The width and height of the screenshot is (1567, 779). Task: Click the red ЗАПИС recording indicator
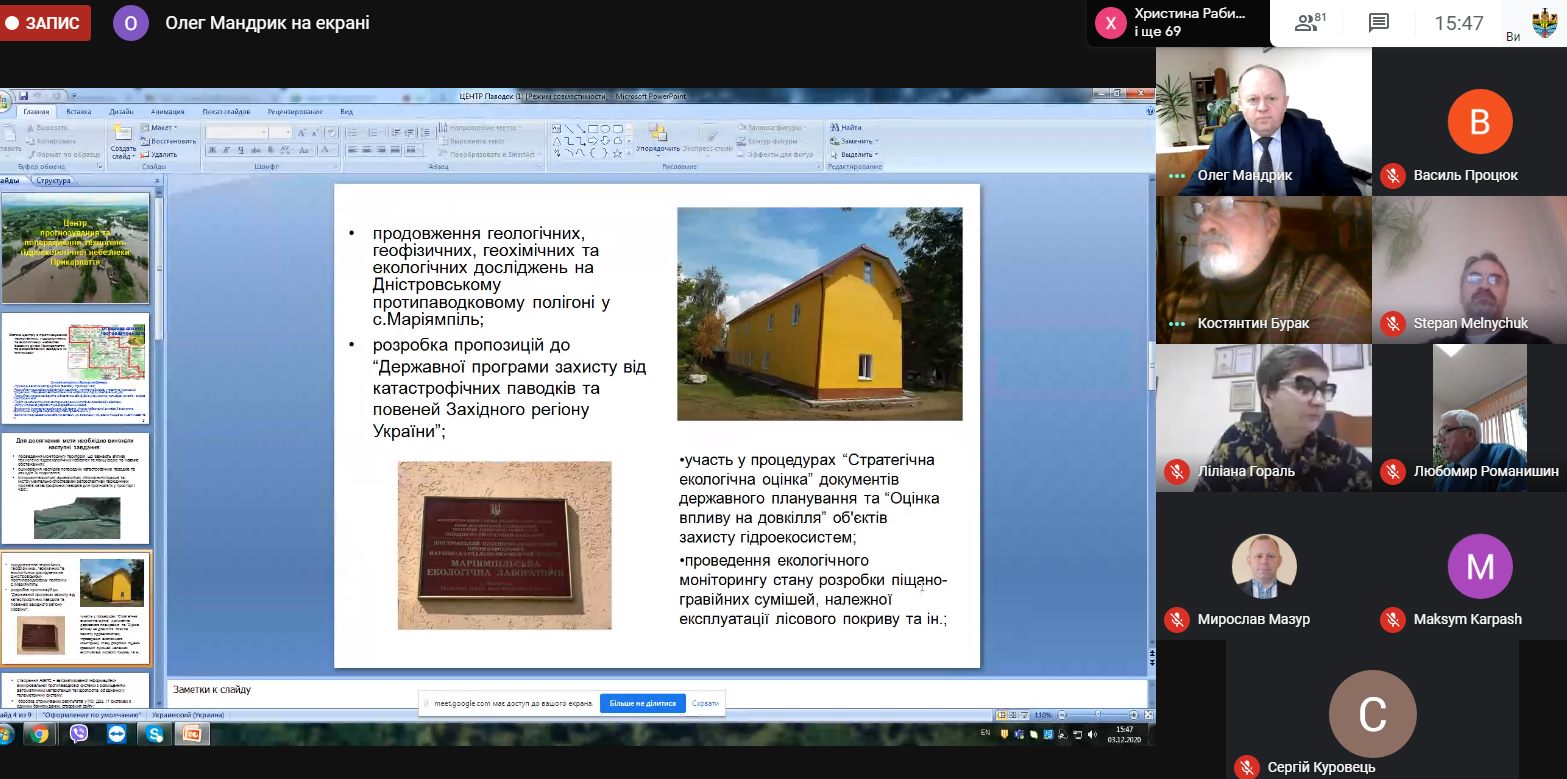[45, 23]
